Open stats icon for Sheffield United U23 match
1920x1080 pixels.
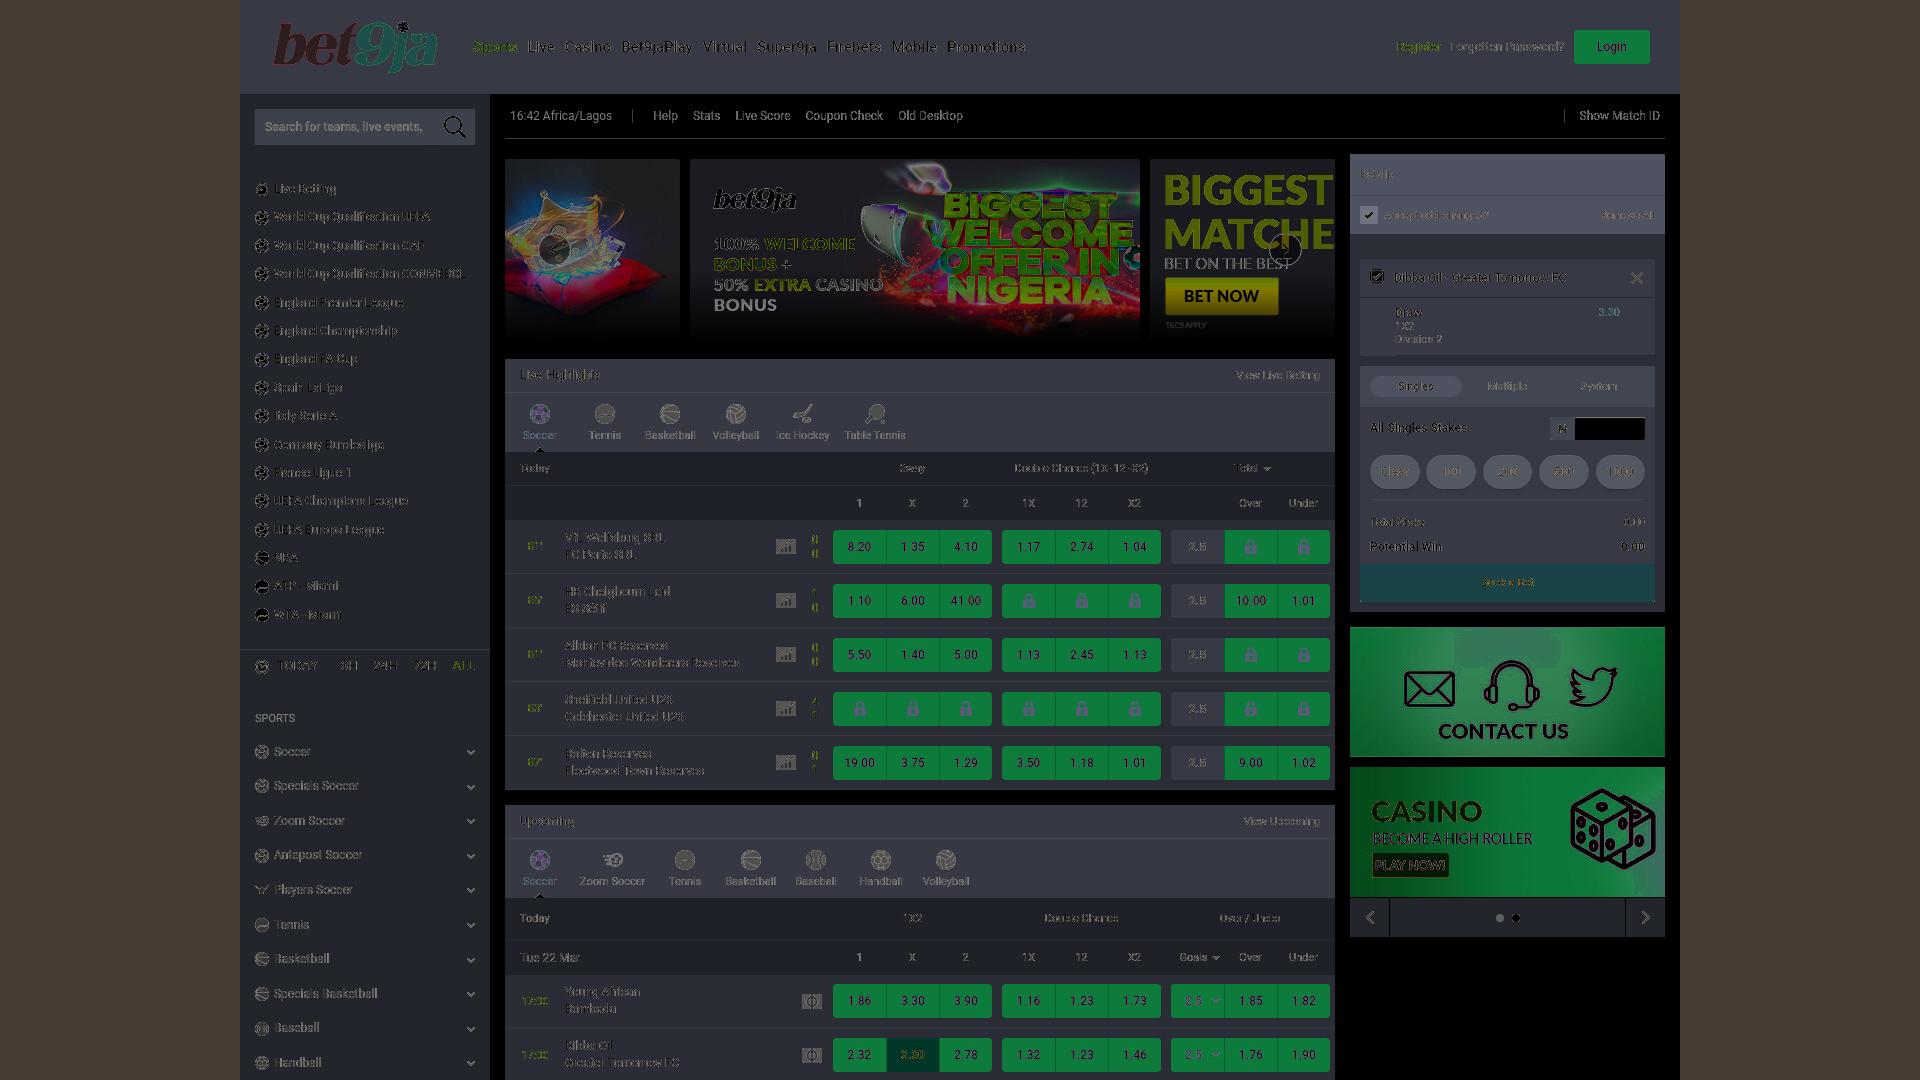tap(786, 709)
